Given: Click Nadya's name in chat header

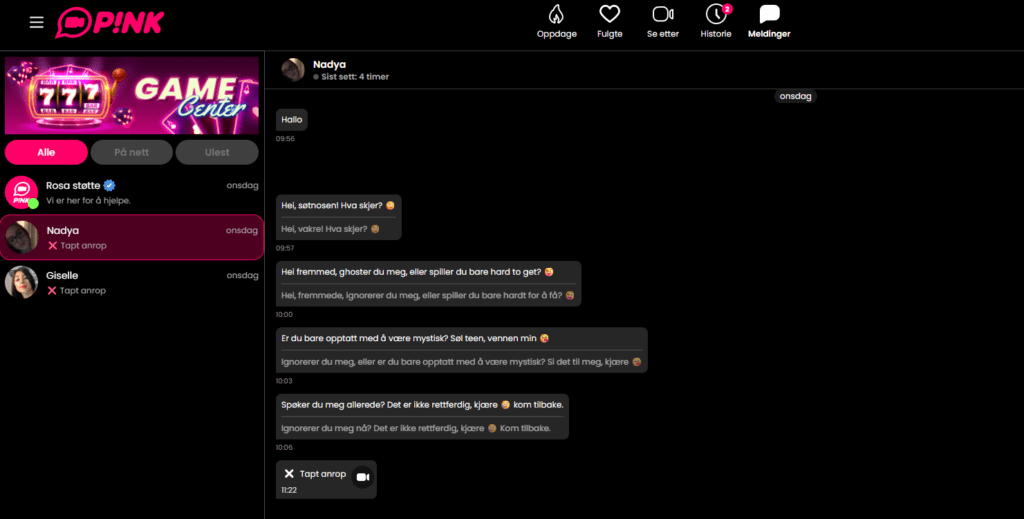Looking at the screenshot, I should pyautogui.click(x=329, y=64).
